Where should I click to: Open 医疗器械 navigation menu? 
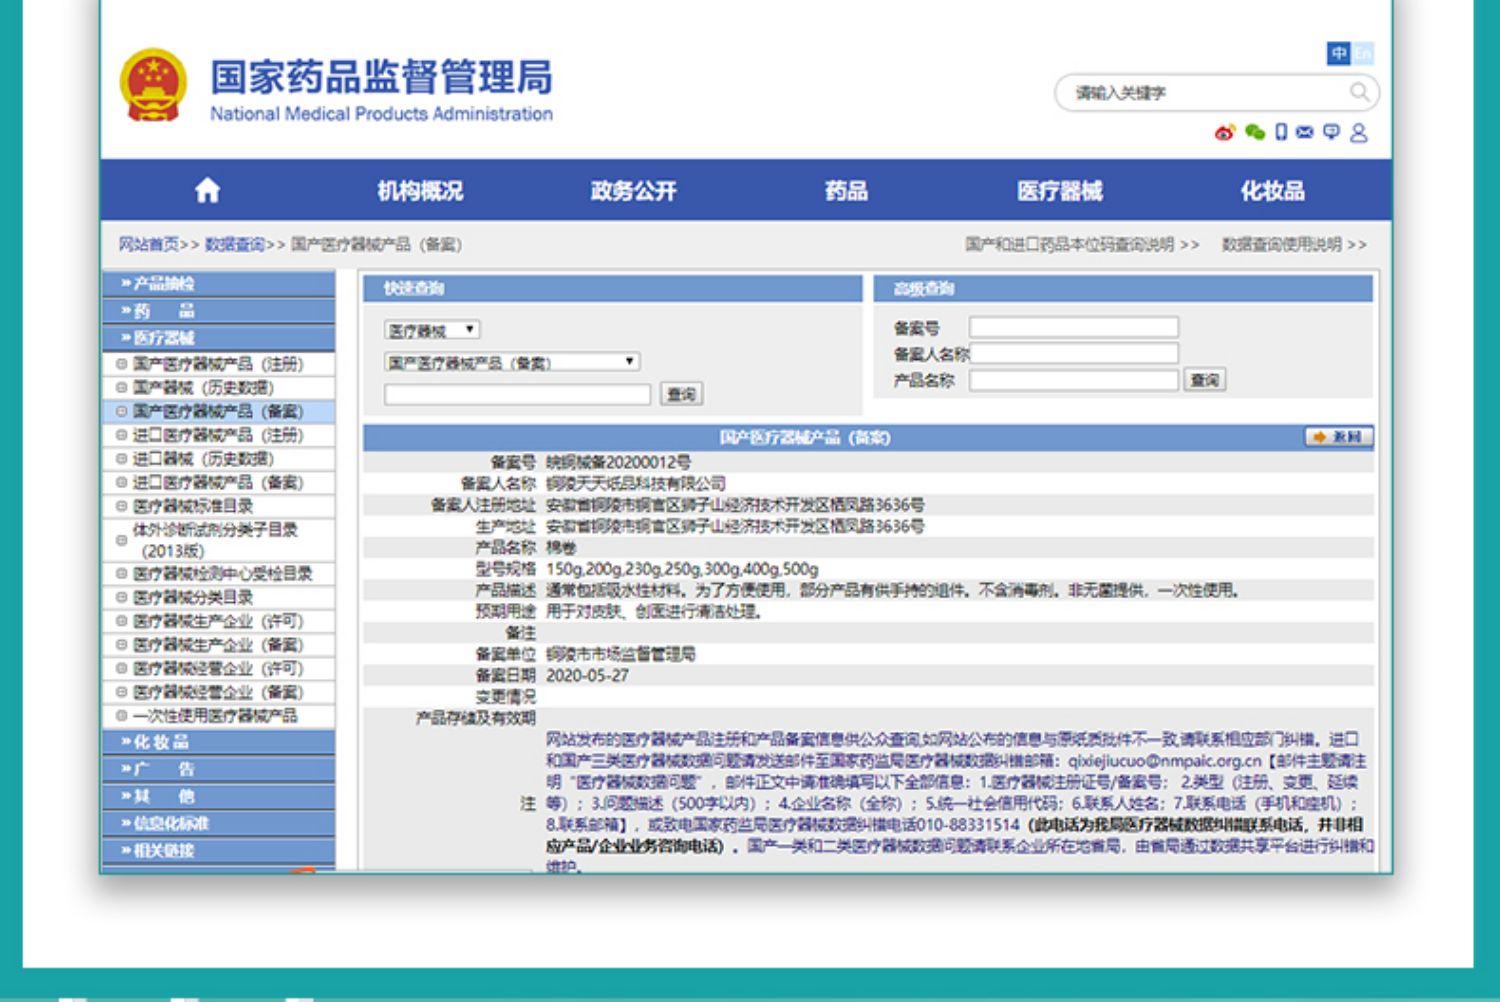1060,191
